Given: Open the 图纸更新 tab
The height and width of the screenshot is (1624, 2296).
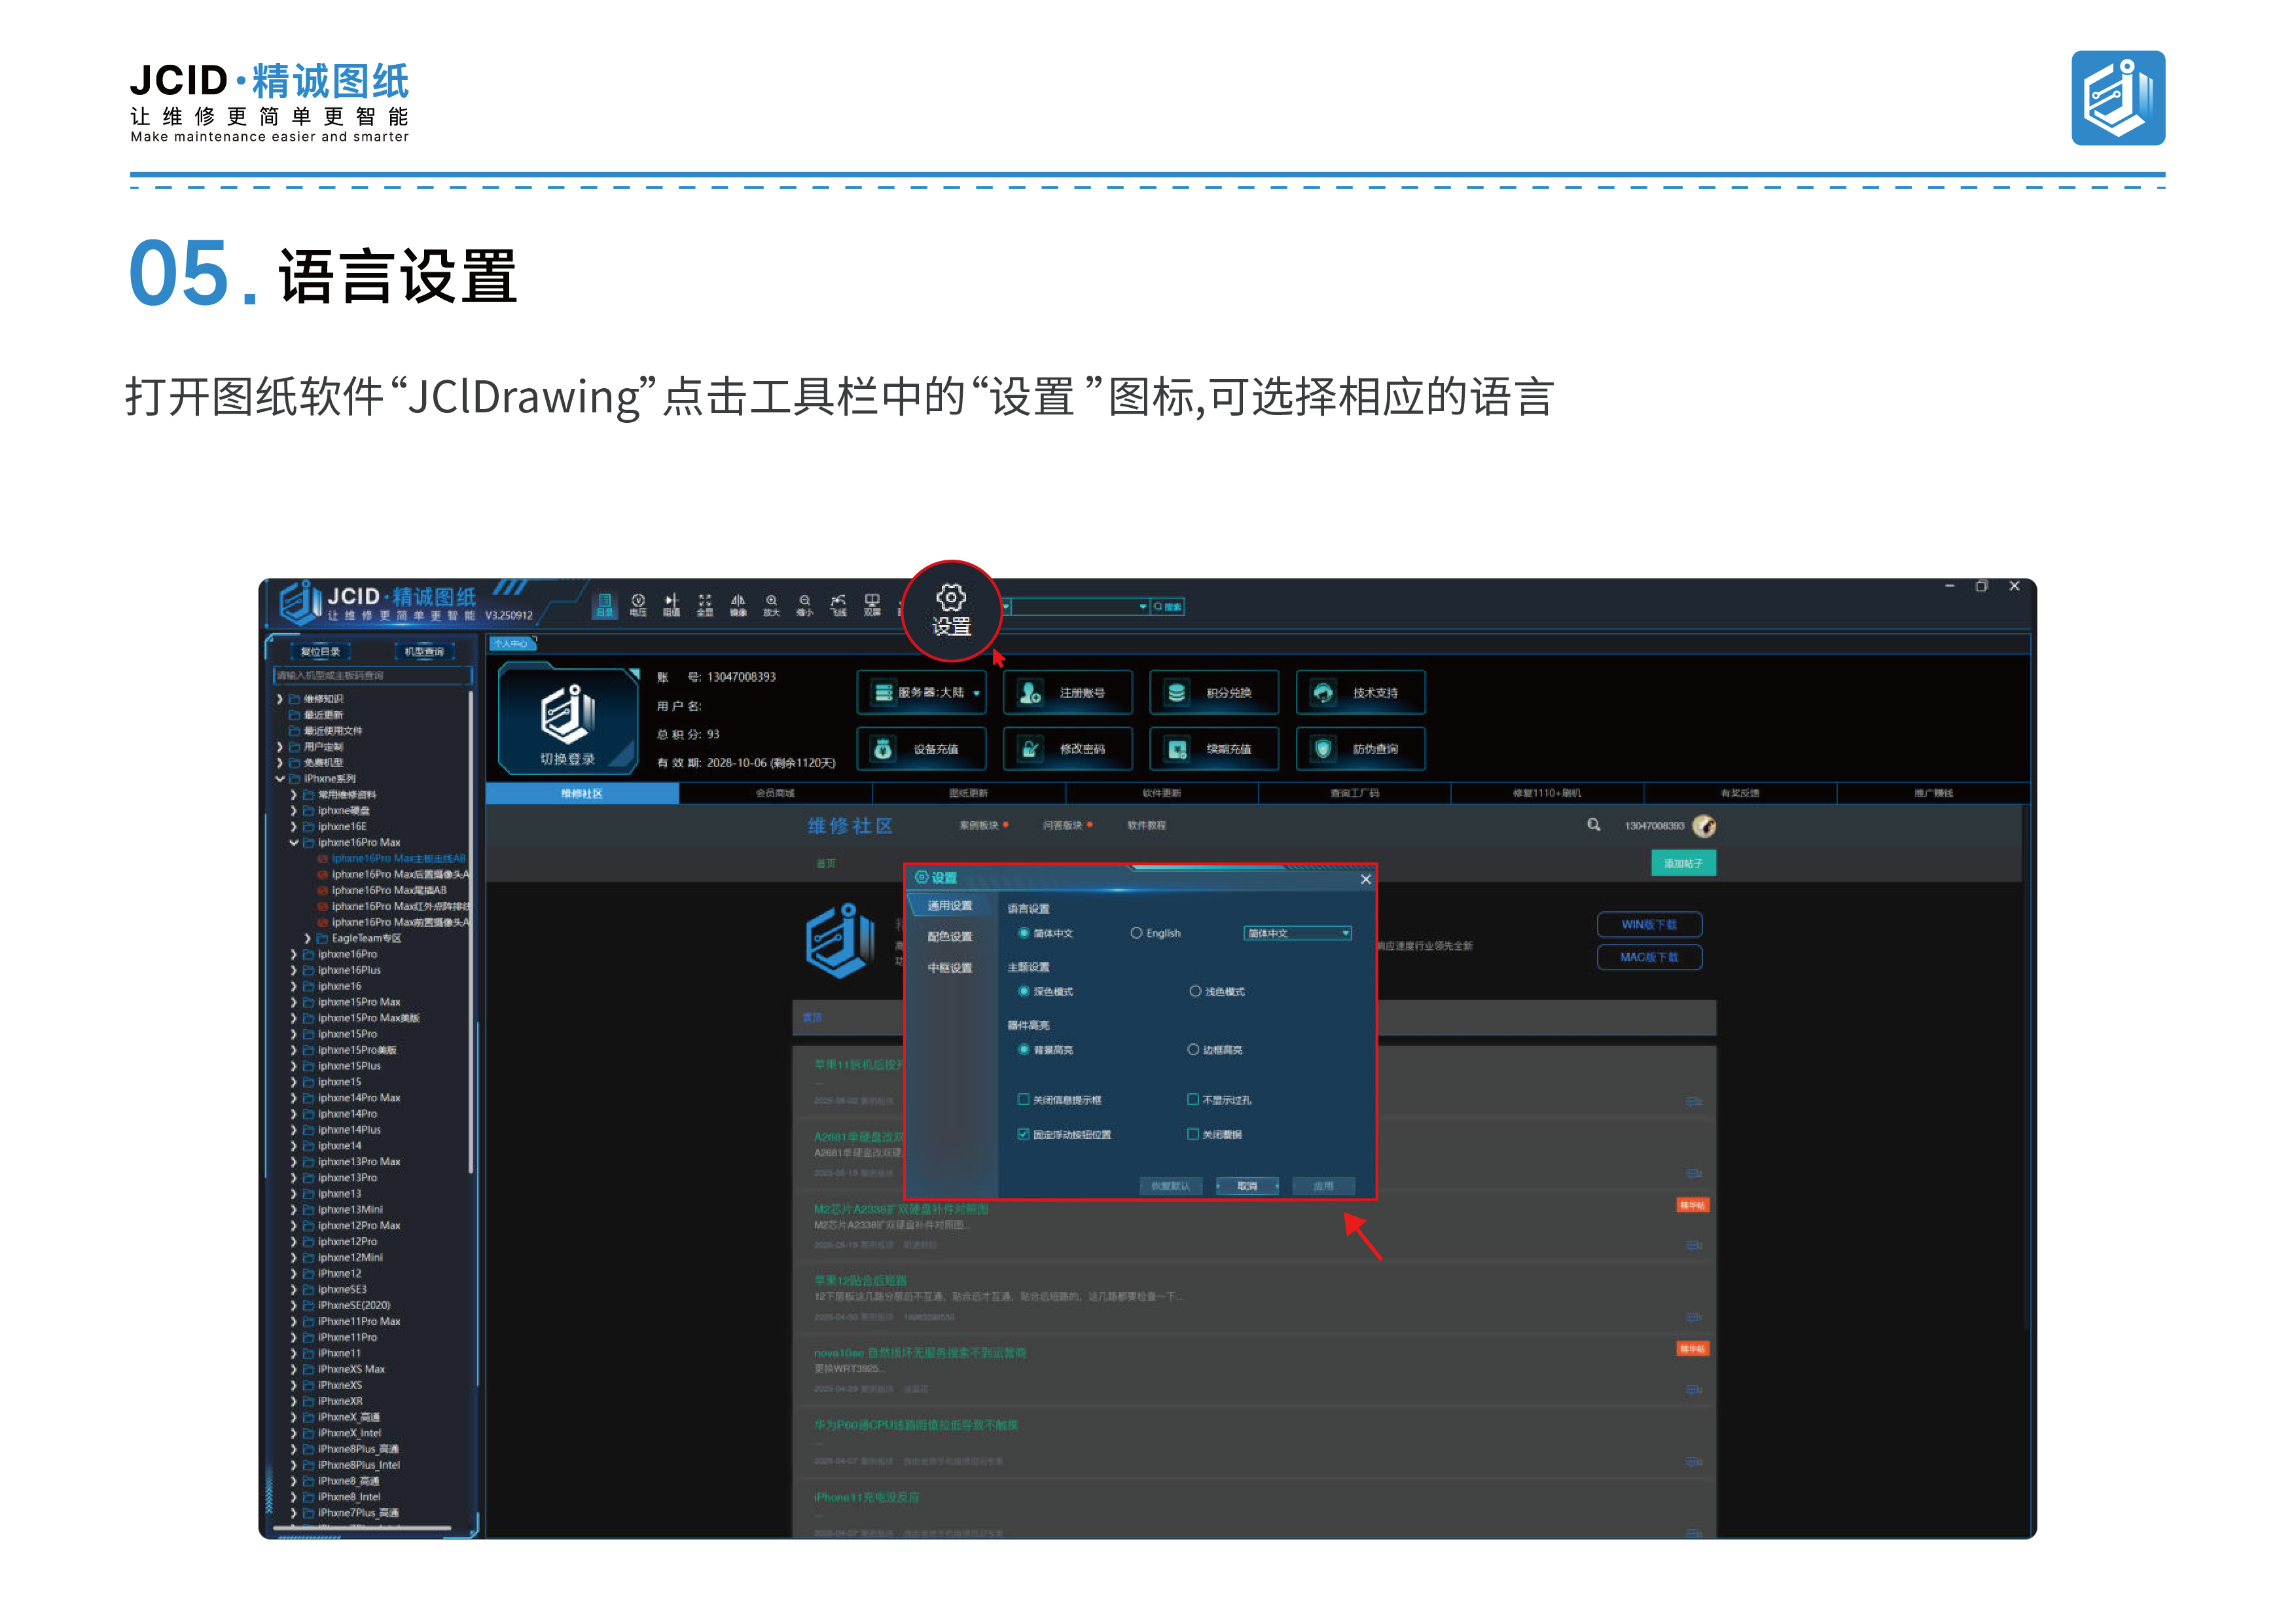Looking at the screenshot, I should coord(968,793).
